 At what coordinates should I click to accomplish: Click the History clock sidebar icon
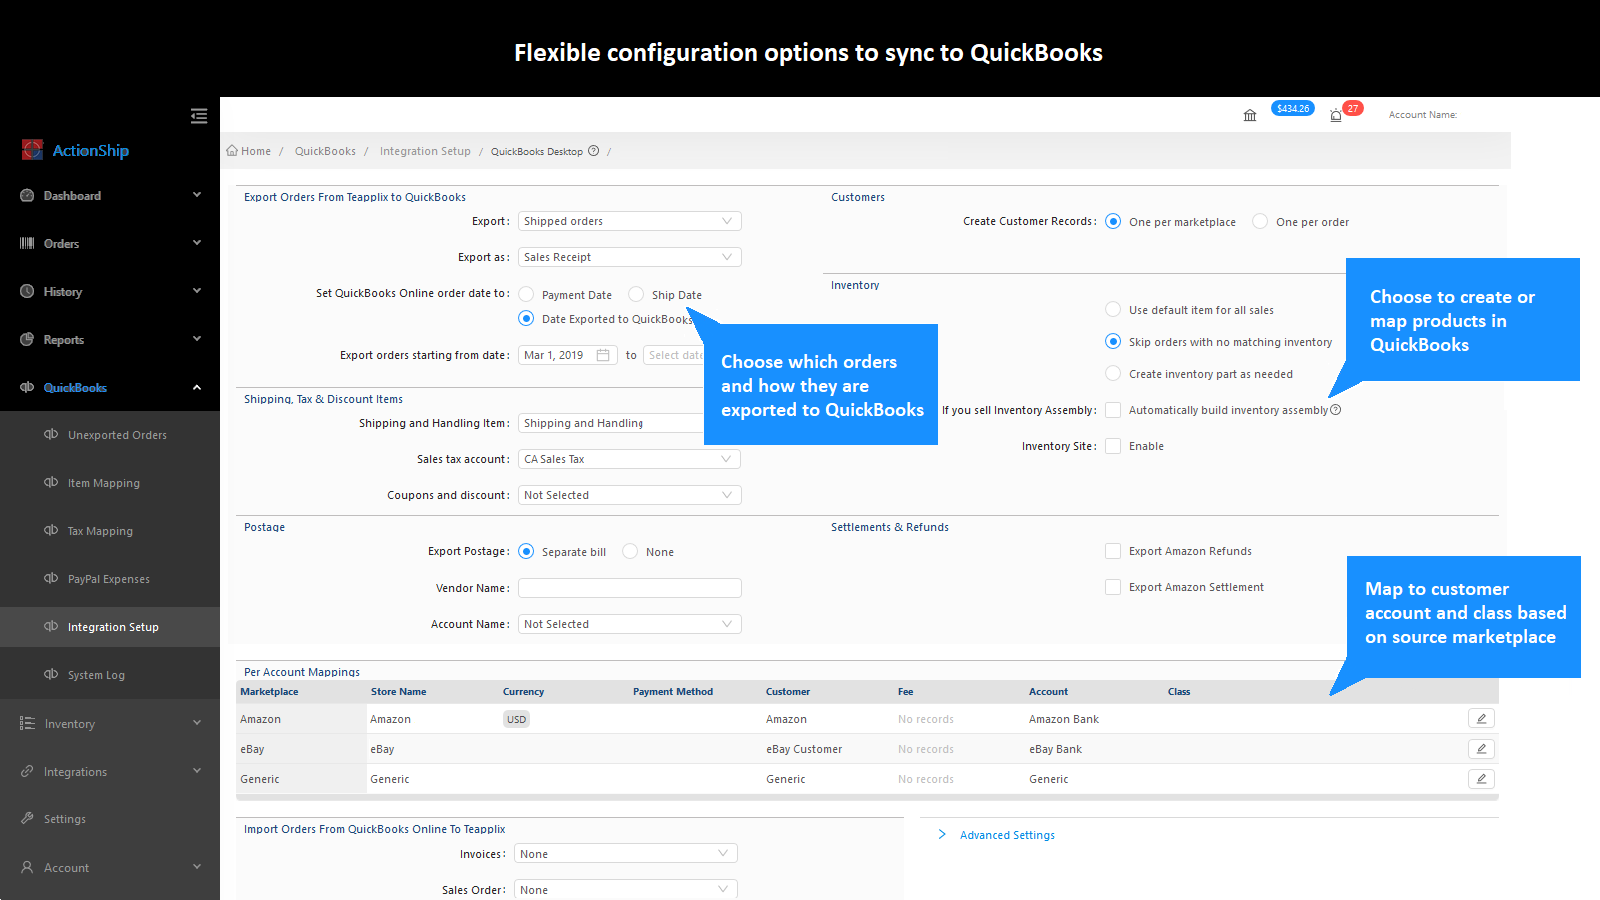pos(27,291)
